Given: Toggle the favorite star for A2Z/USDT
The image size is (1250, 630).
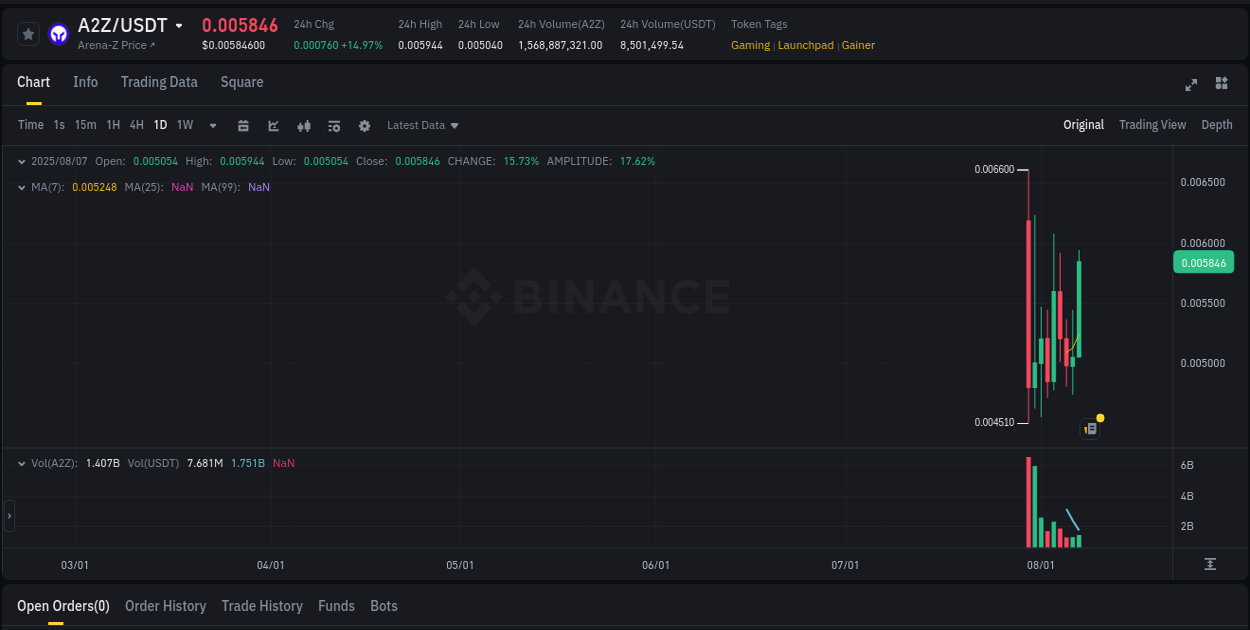Looking at the screenshot, I should pos(28,33).
